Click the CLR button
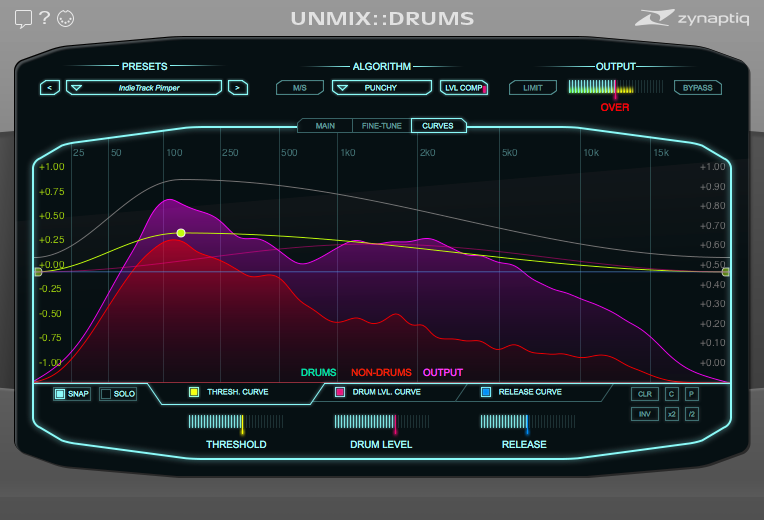This screenshot has height=520, width=764. pyautogui.click(x=645, y=394)
